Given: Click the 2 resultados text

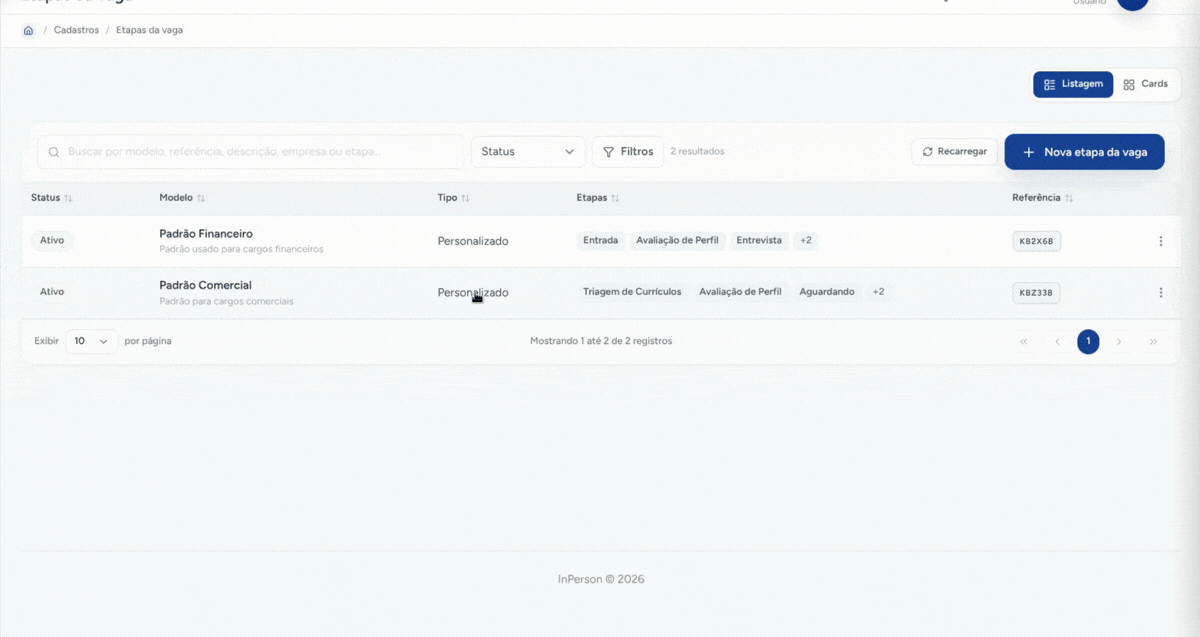Looking at the screenshot, I should click(x=697, y=152).
